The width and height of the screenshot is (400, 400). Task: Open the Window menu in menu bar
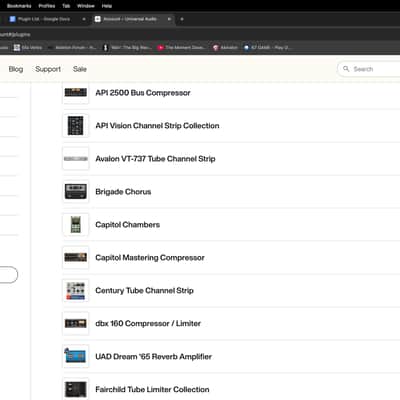[86, 6]
